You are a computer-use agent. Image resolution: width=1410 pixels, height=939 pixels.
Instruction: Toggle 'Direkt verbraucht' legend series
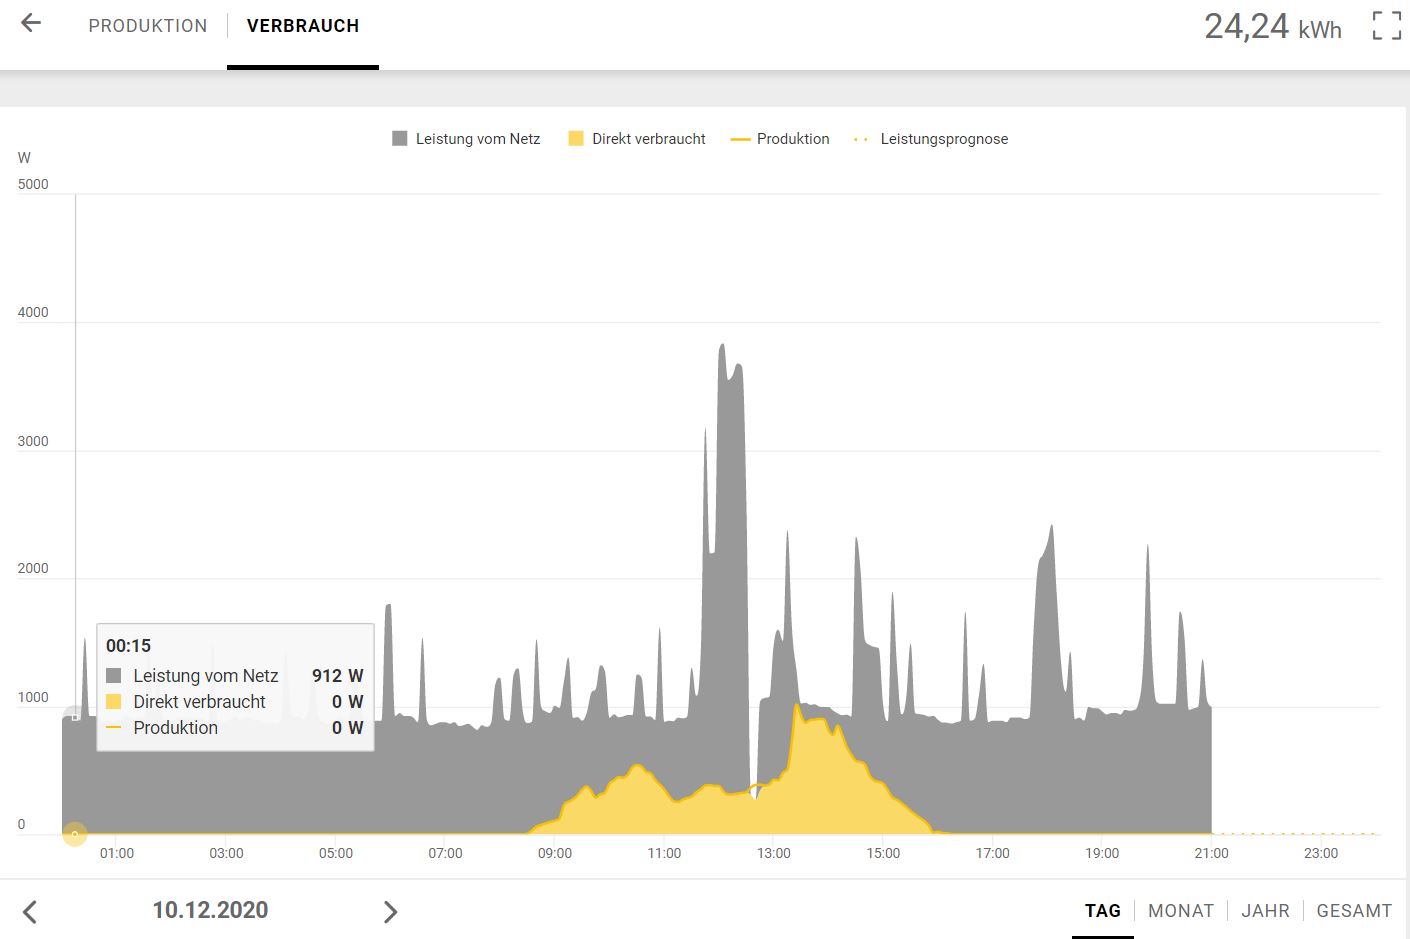click(x=637, y=139)
